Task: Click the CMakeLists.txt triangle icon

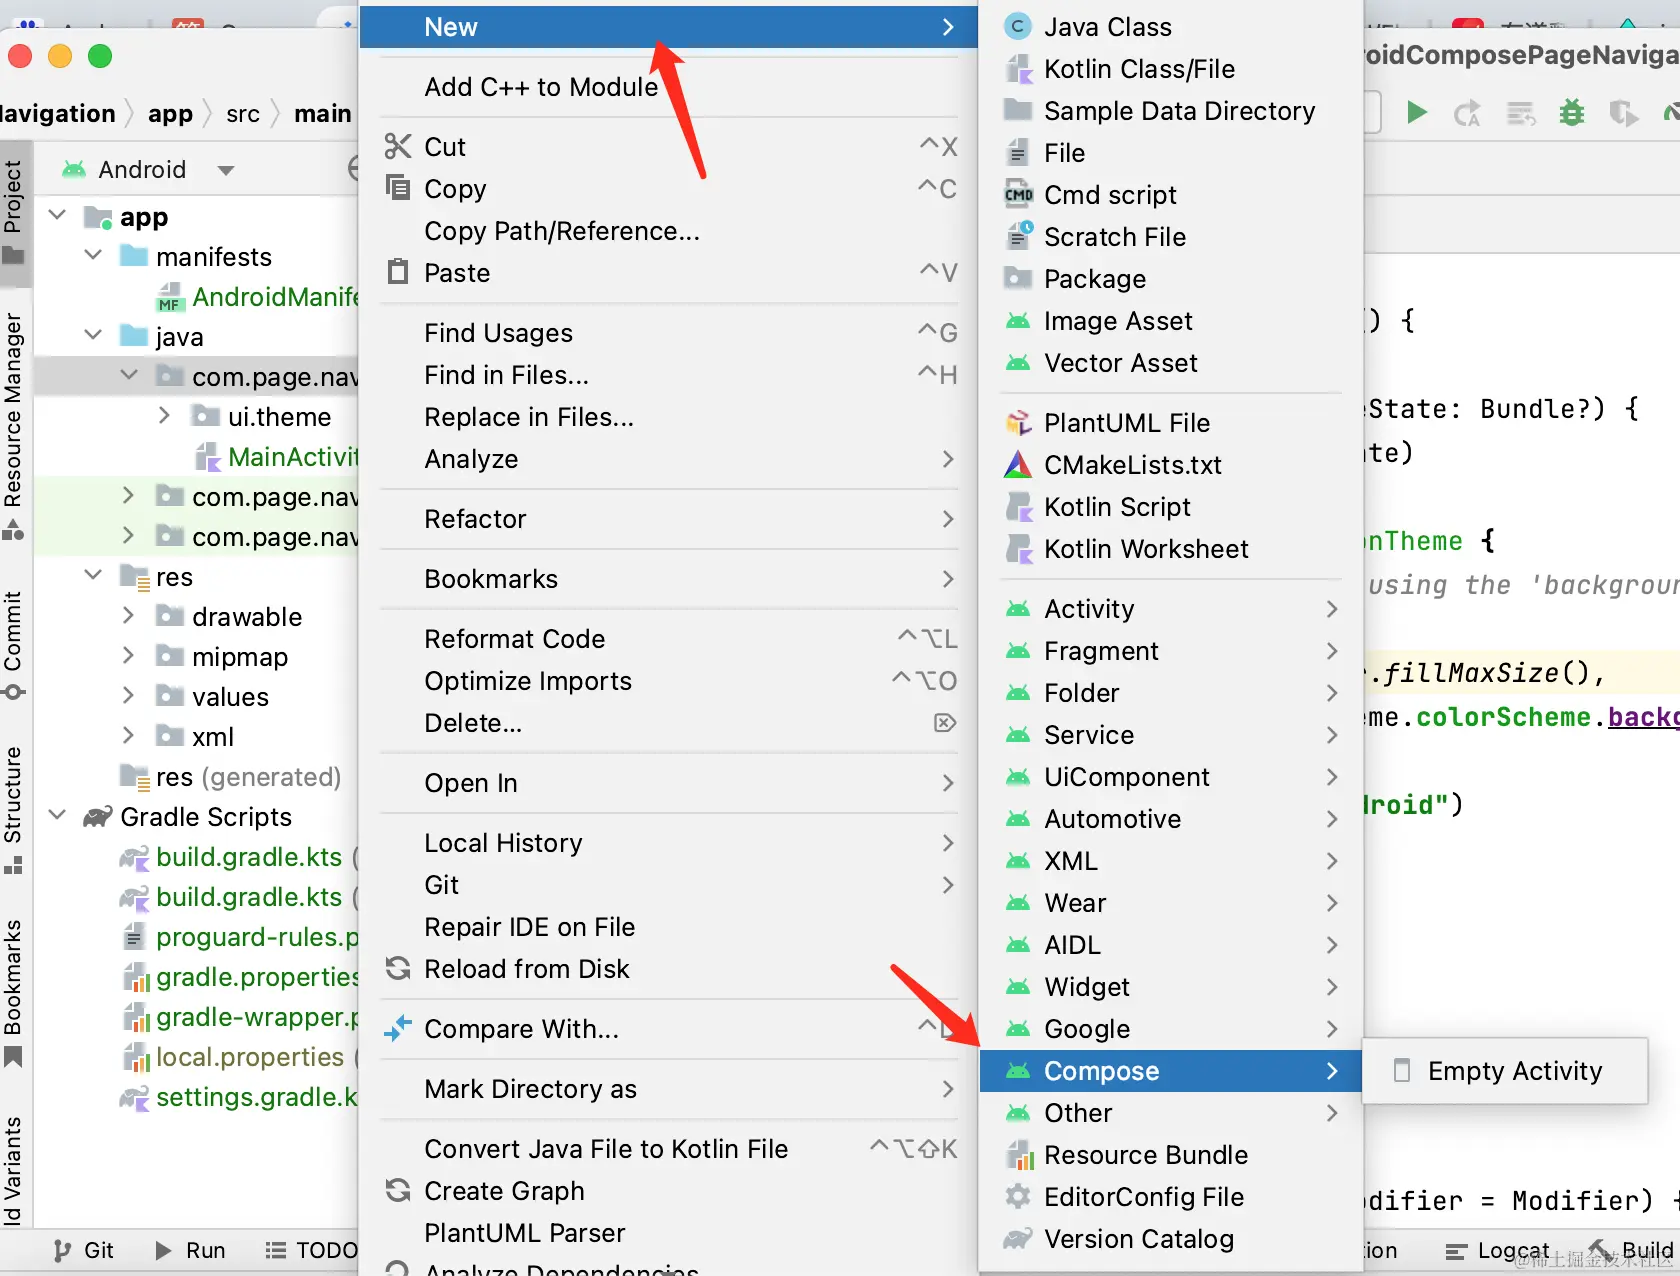Action: click(x=1018, y=465)
